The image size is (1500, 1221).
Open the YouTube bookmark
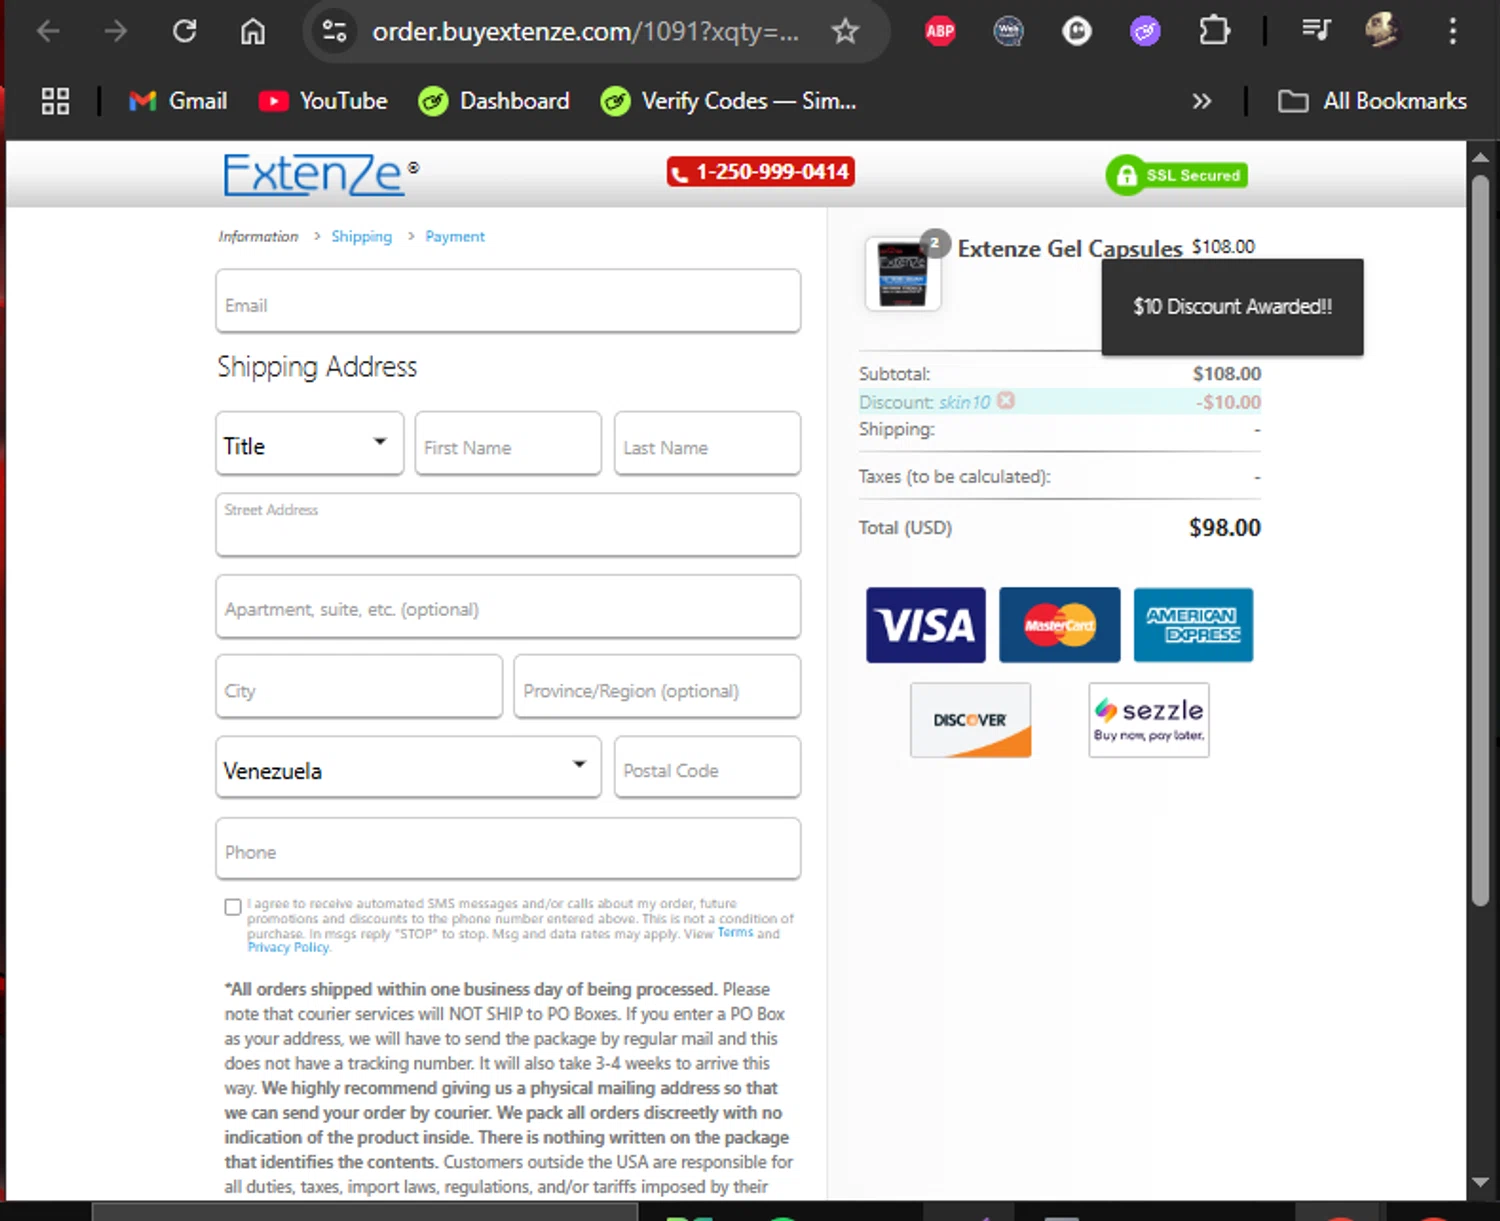click(x=323, y=101)
